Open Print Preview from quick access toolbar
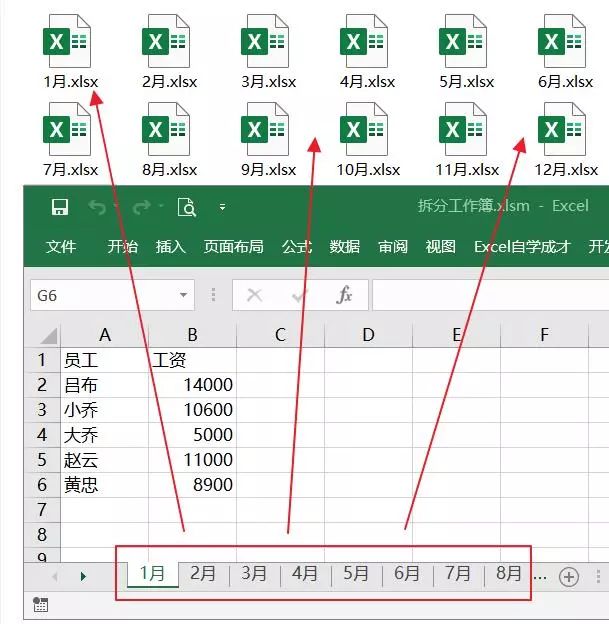 (x=187, y=207)
